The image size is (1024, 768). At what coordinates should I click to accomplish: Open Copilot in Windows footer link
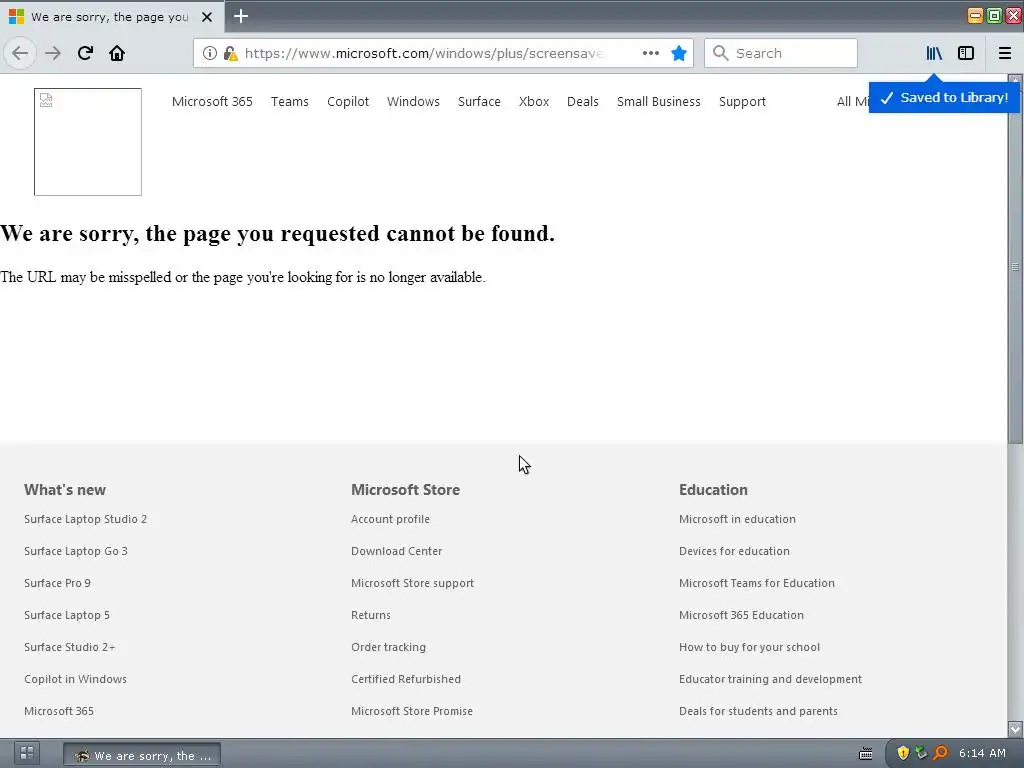pos(76,679)
